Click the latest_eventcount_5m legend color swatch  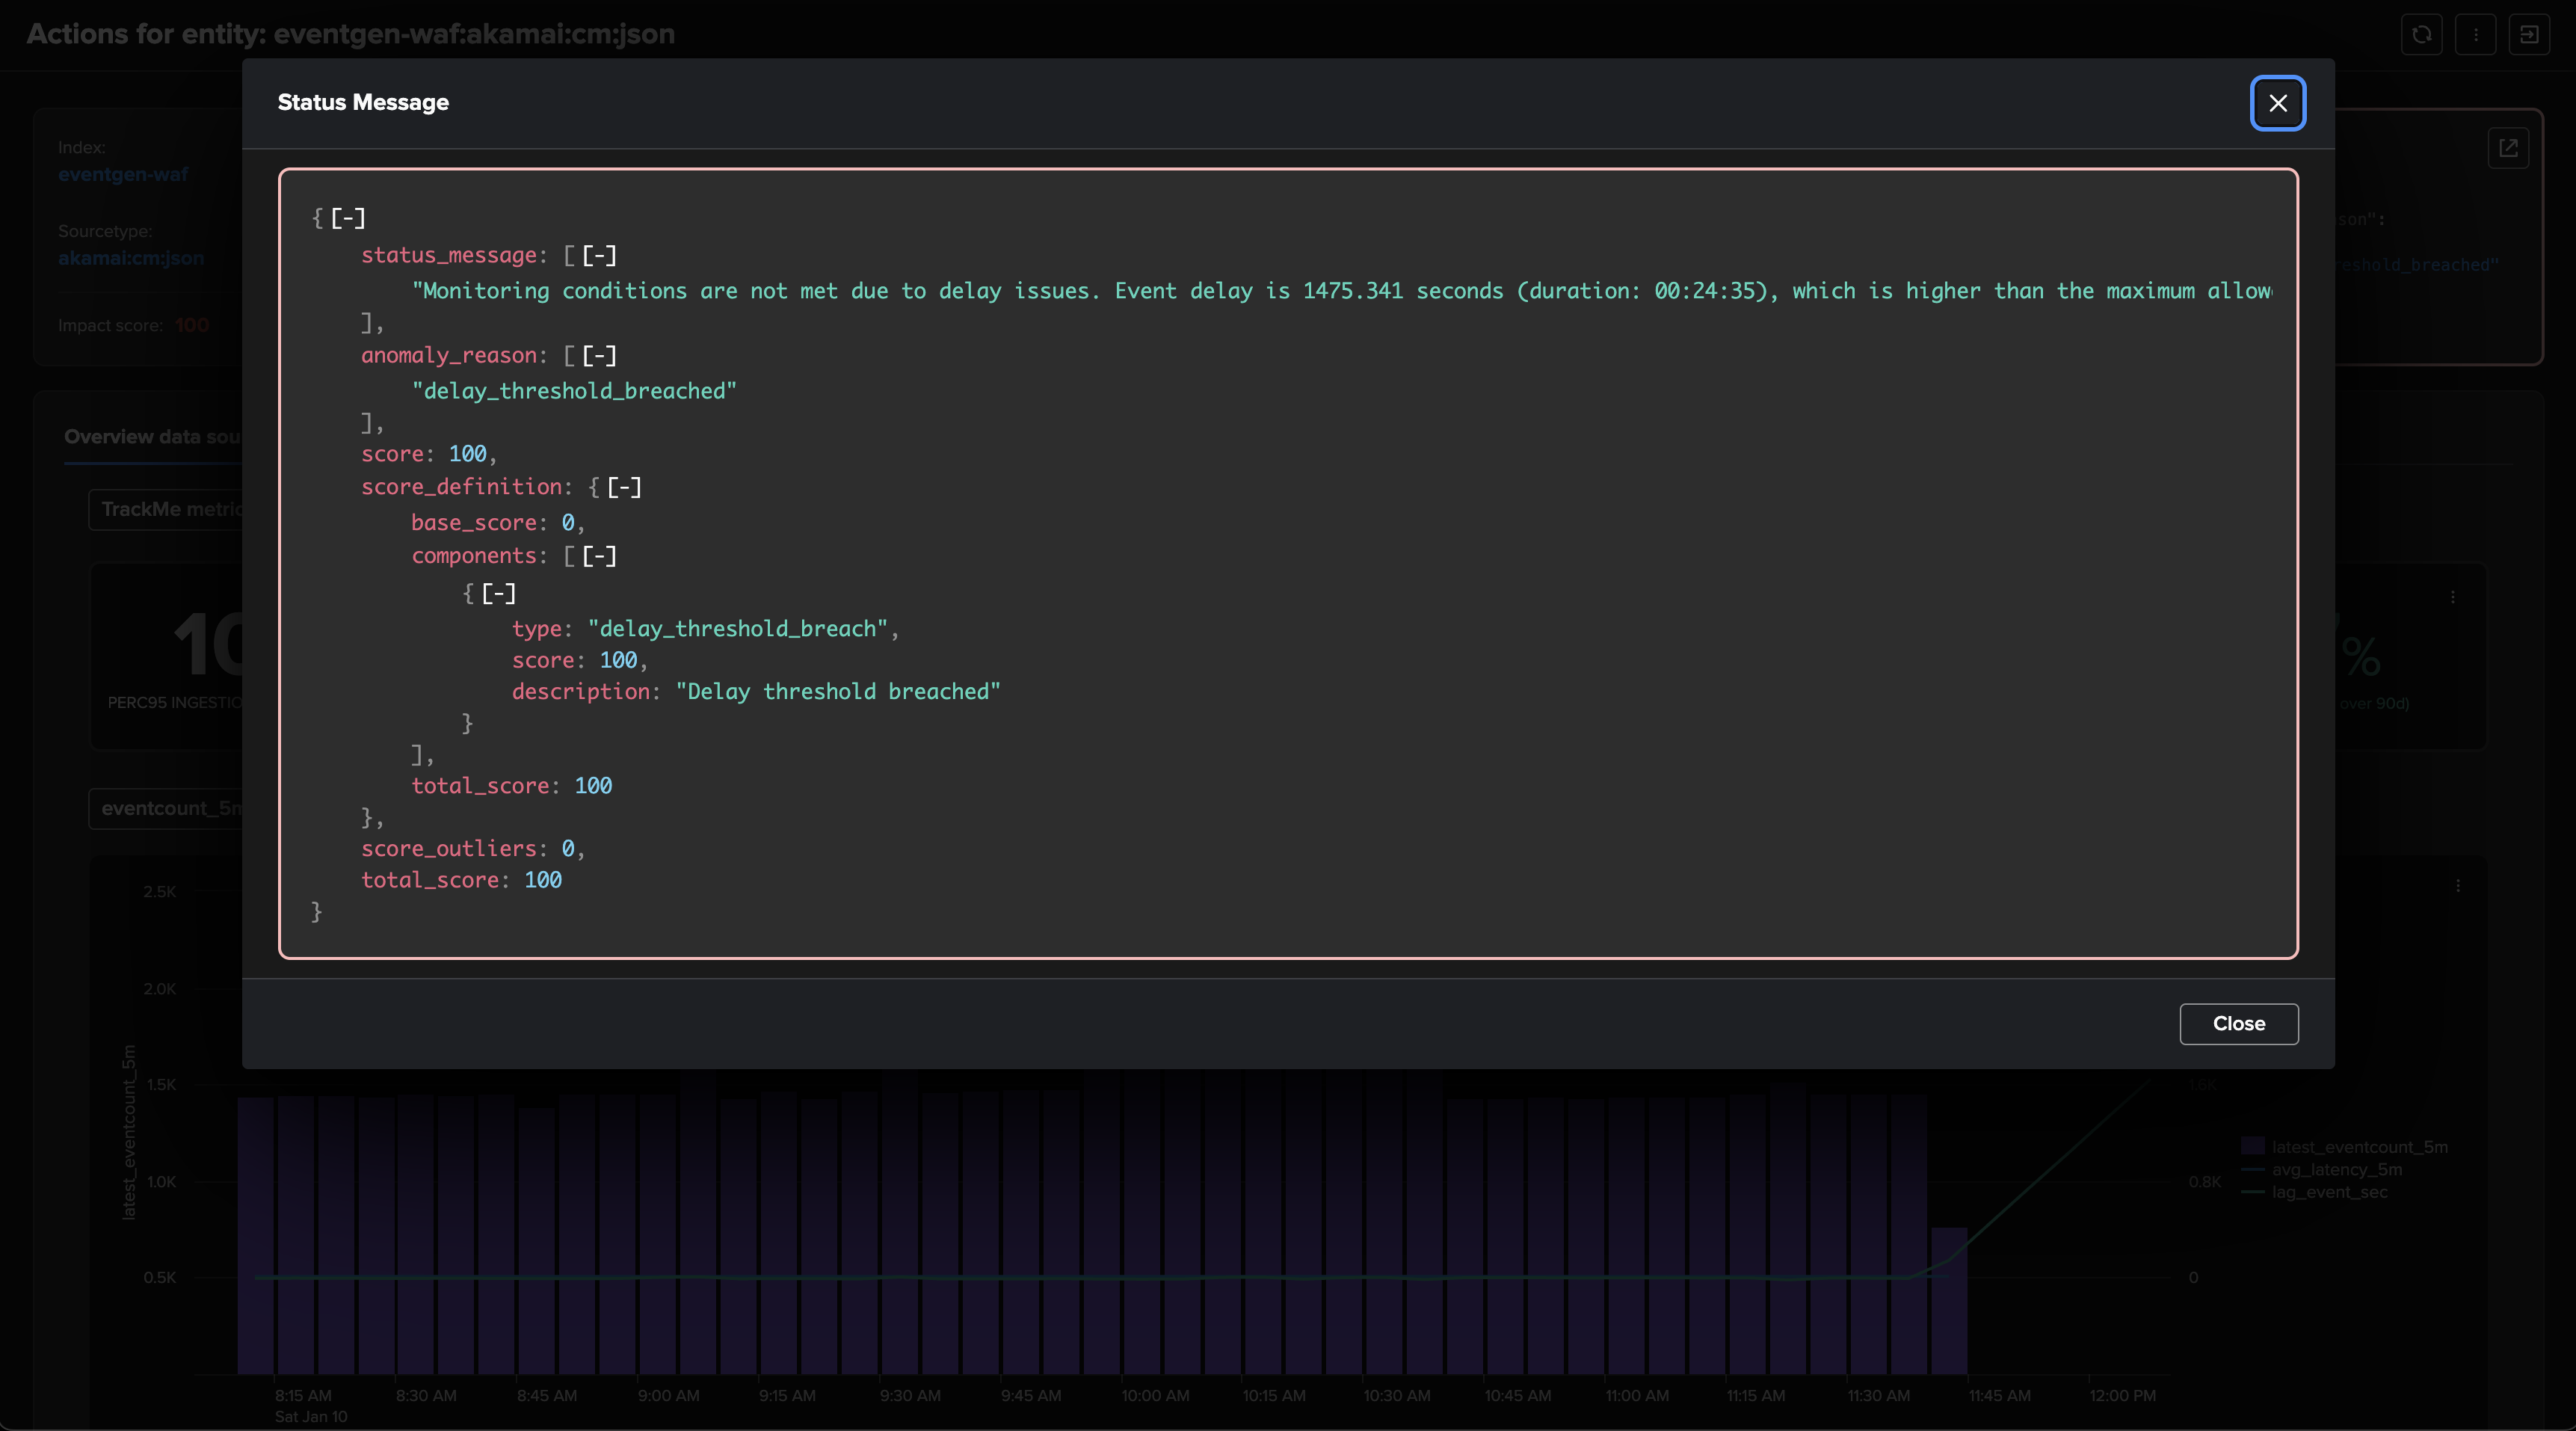[x=2252, y=1146]
